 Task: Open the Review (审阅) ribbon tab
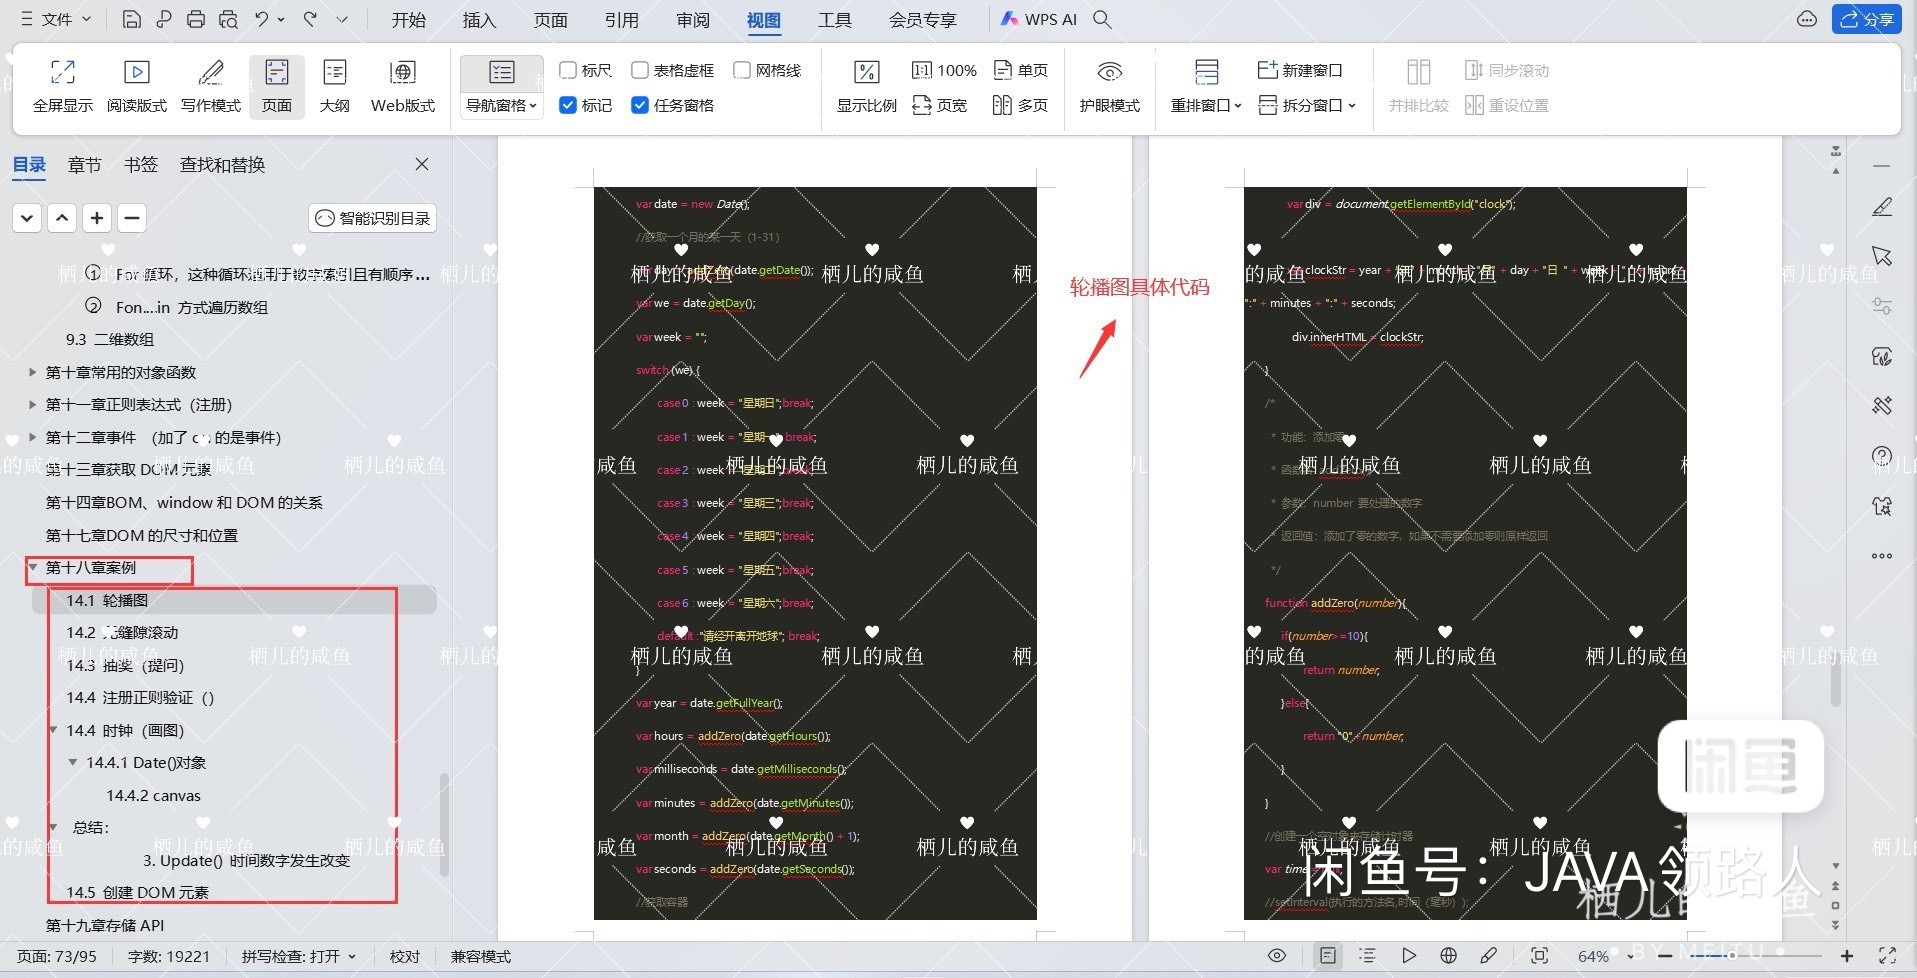pyautogui.click(x=693, y=19)
